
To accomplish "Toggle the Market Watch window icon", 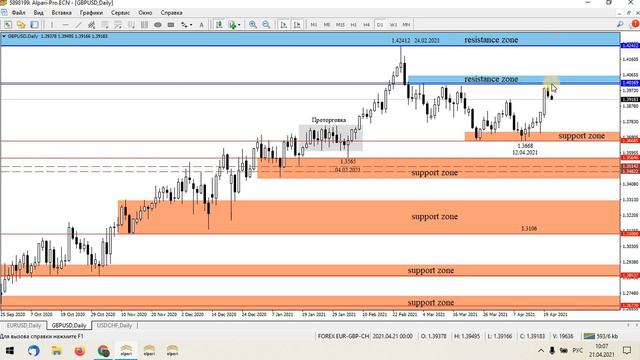I will pyautogui.click(x=35, y=25).
